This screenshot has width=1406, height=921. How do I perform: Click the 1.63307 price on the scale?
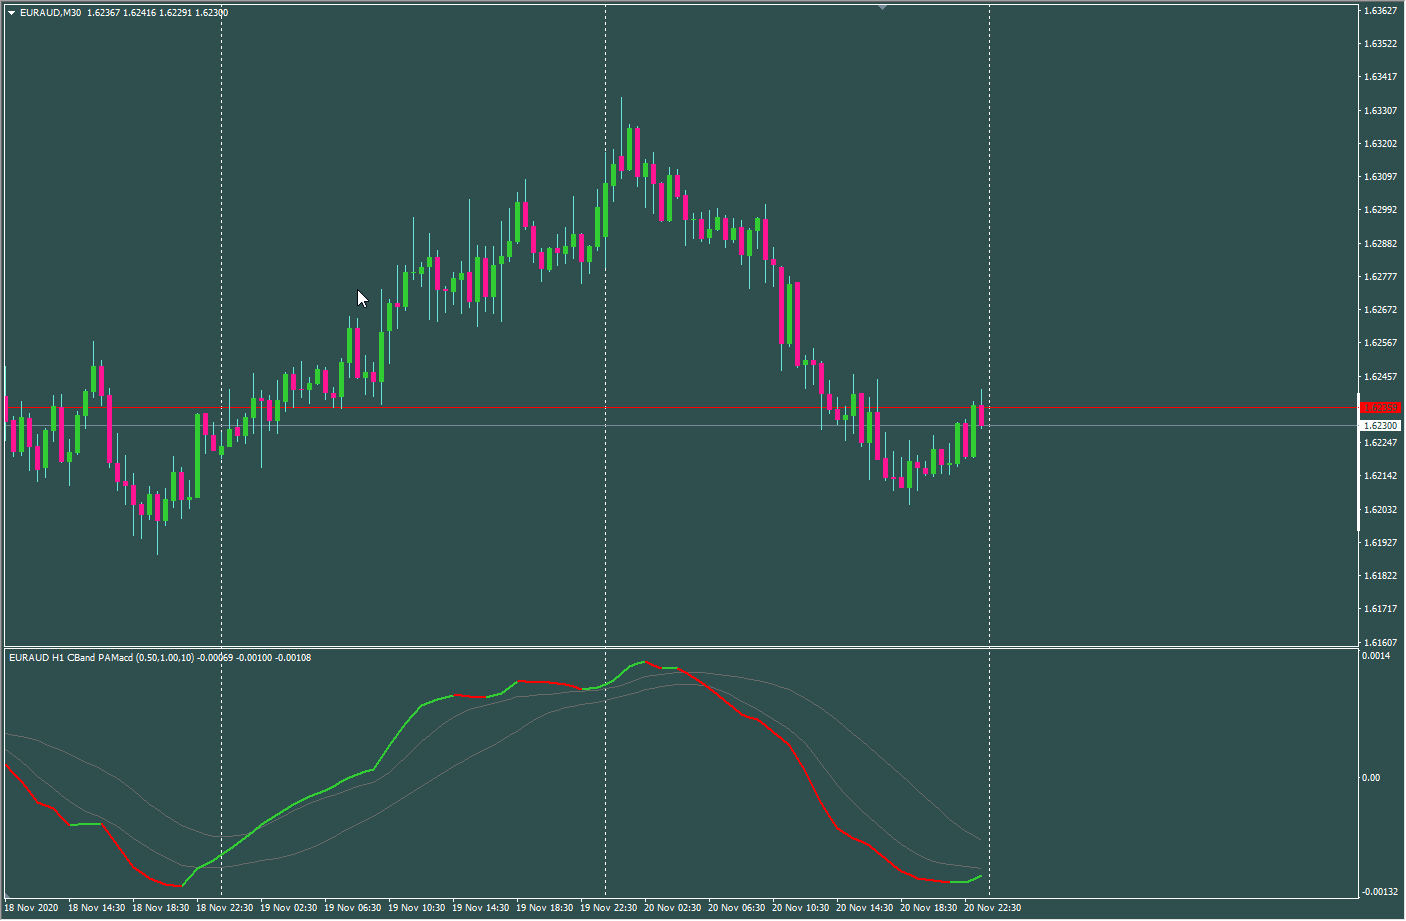point(1381,111)
